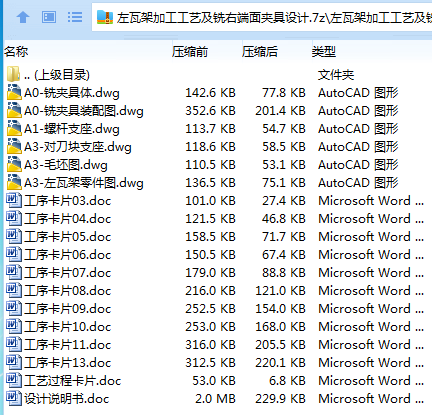Click dwg icon of A3-左瓦架零件图.dwg
432x415 pixels.
[x=14, y=182]
